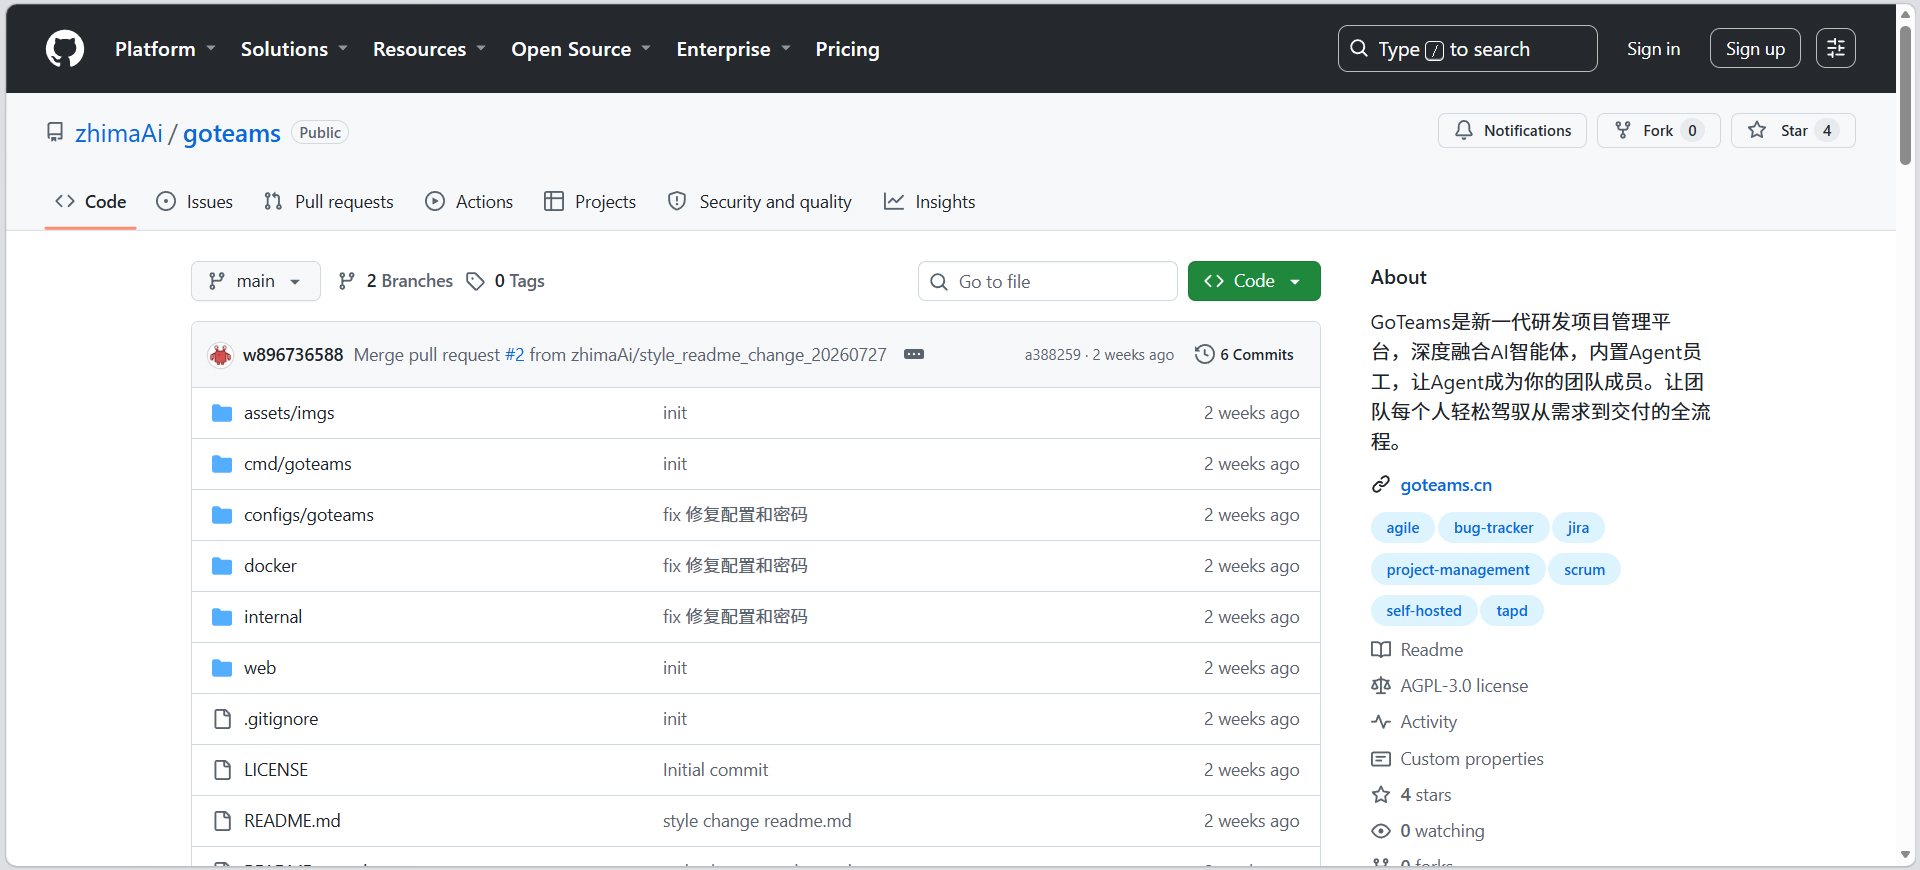The height and width of the screenshot is (870, 1920).
Task: Open the README.md file
Action: click(292, 821)
